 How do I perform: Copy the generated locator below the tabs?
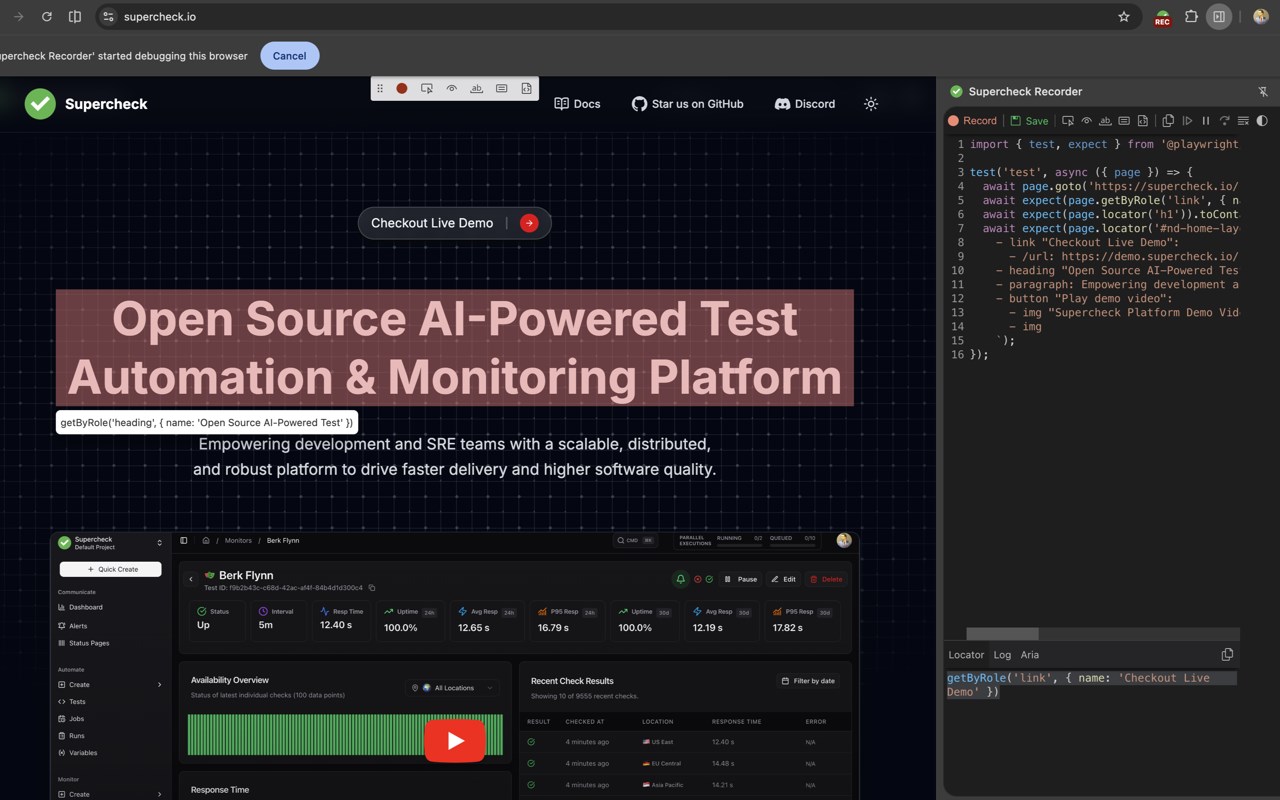coord(1227,655)
